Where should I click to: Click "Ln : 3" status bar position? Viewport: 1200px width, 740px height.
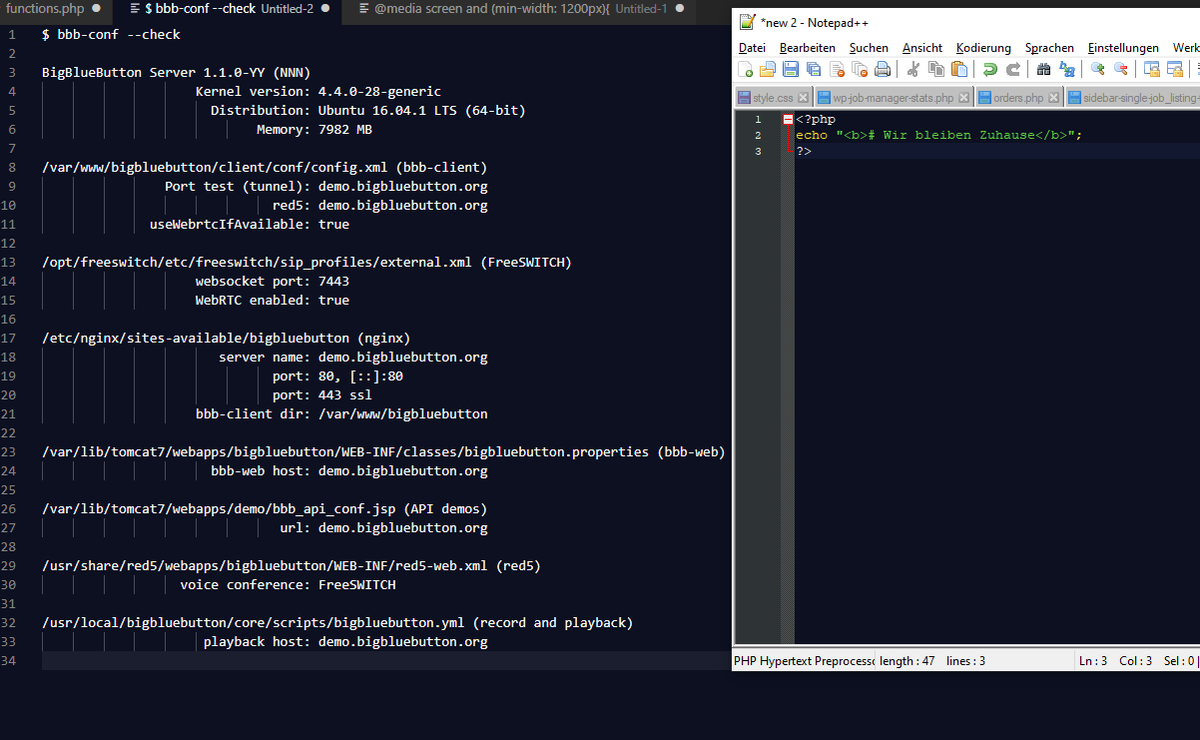point(1093,661)
